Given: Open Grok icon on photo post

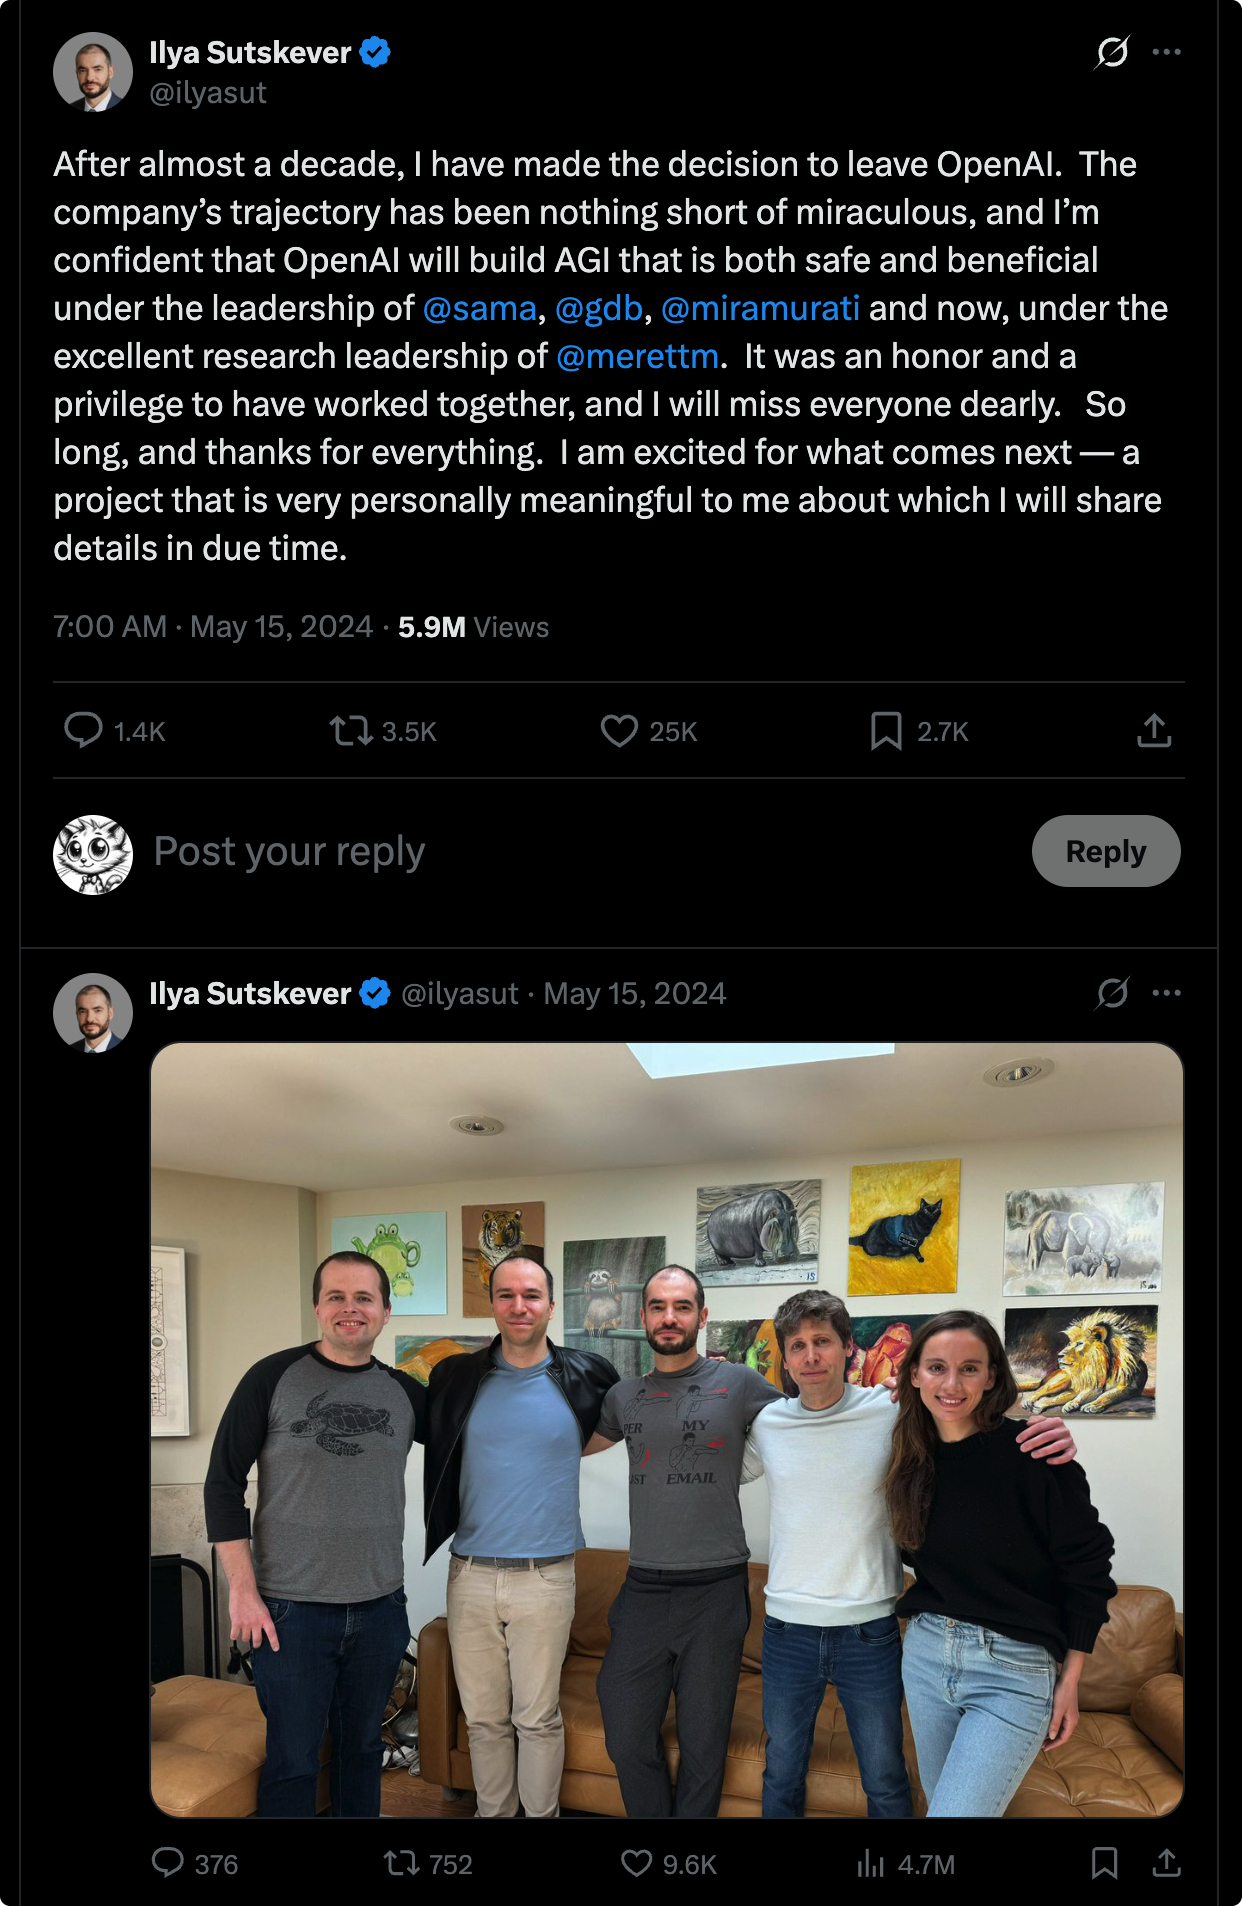Looking at the screenshot, I should click(x=1112, y=993).
